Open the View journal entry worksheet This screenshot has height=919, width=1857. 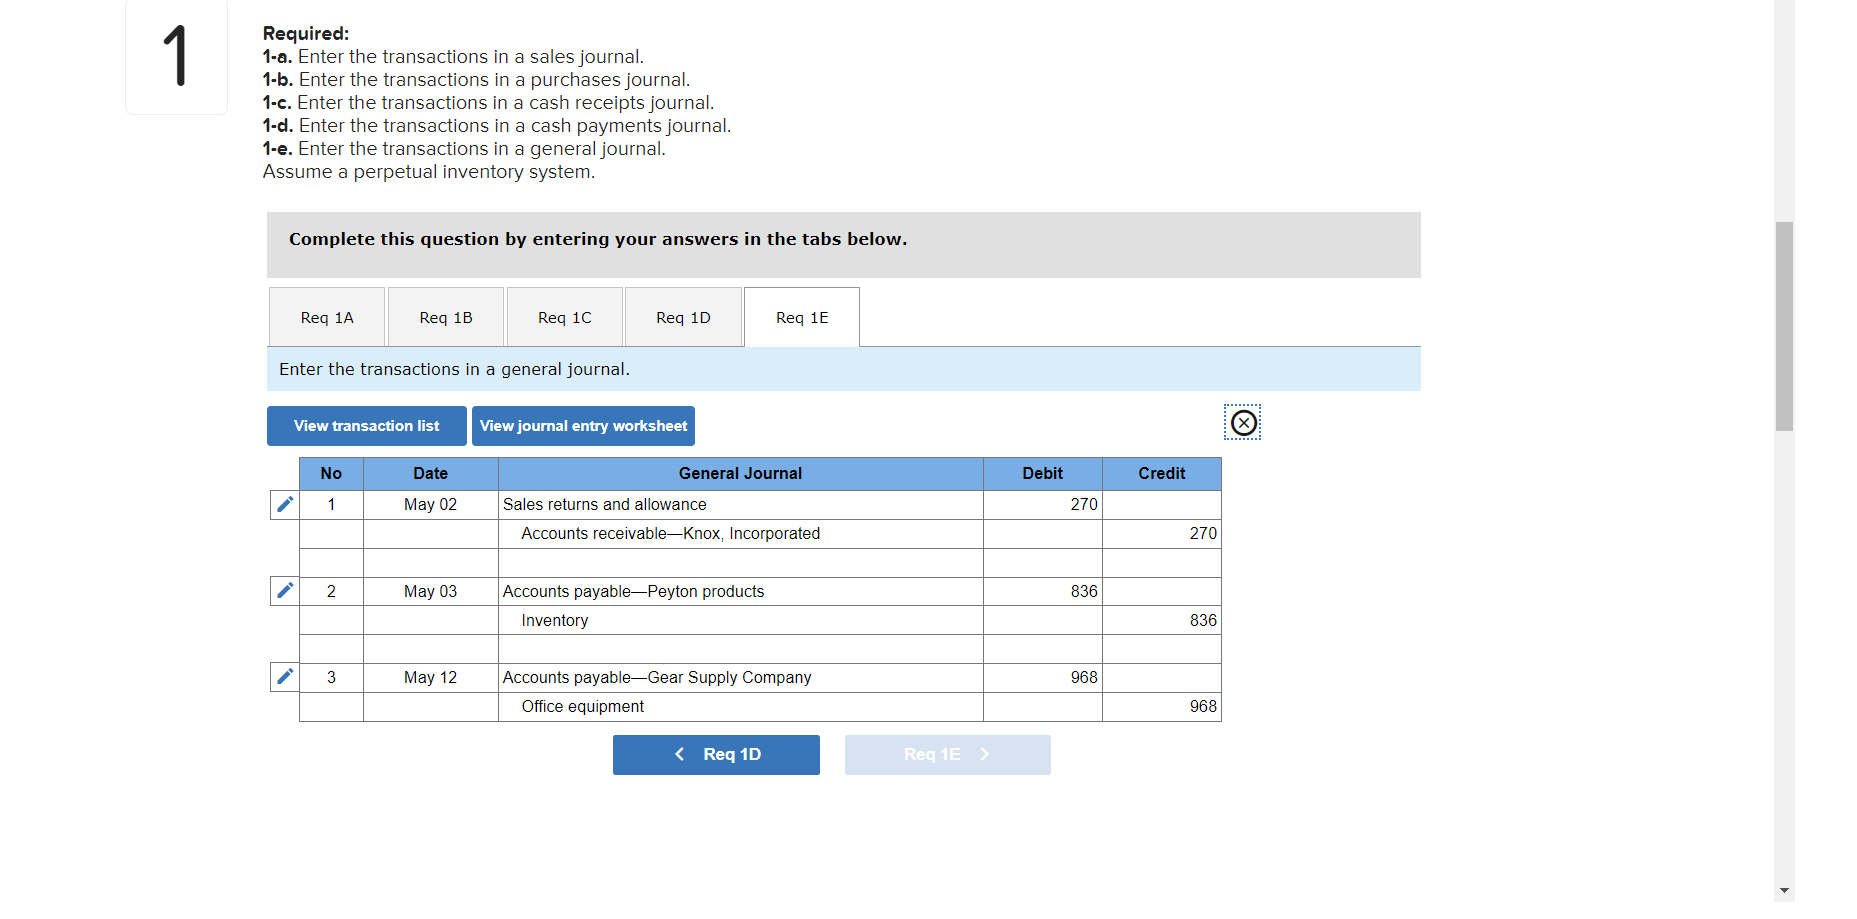(x=583, y=425)
